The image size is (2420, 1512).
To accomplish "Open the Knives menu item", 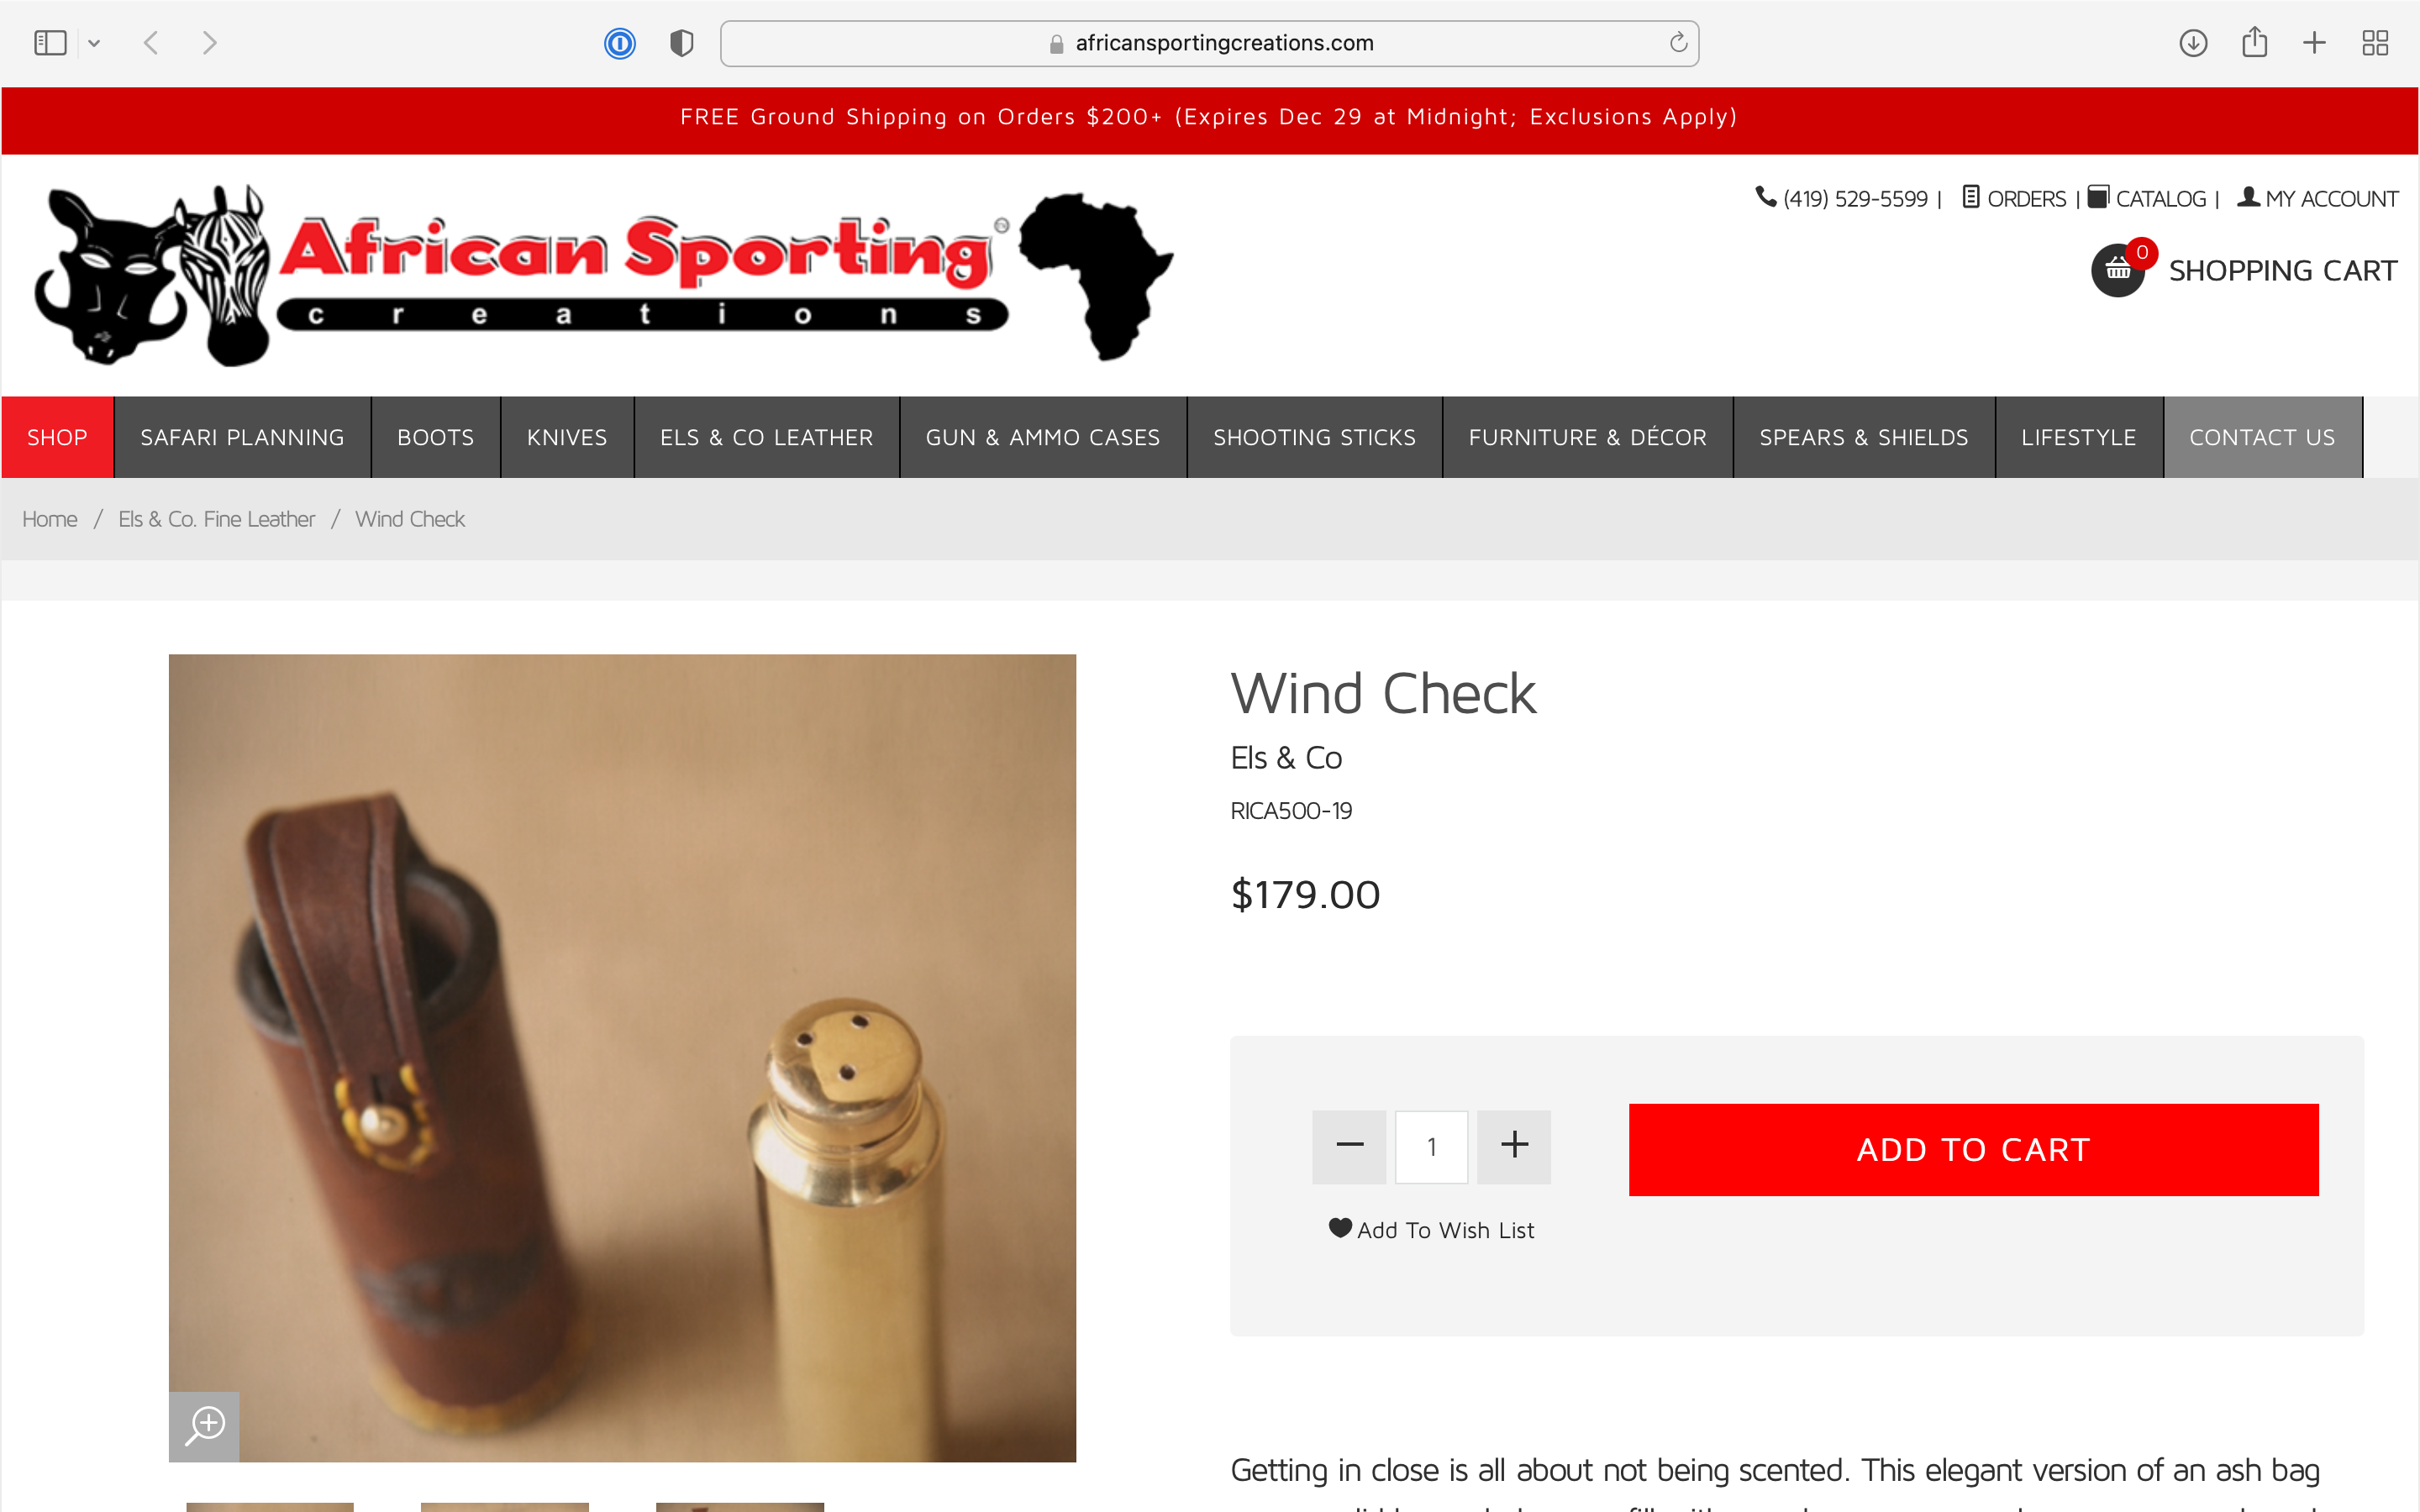I will (x=567, y=437).
